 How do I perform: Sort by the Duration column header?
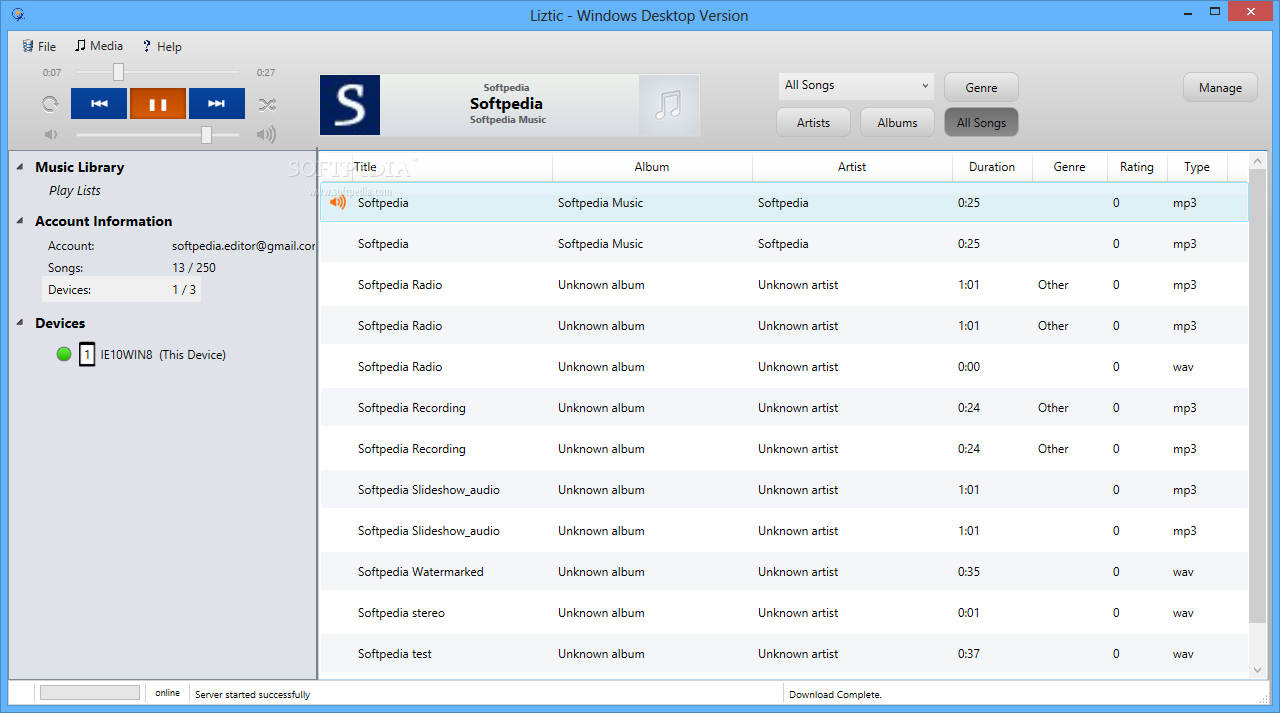tap(992, 167)
